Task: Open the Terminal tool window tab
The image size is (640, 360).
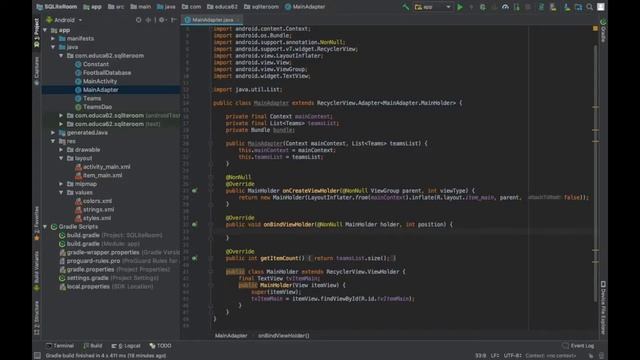Action: tap(60, 346)
